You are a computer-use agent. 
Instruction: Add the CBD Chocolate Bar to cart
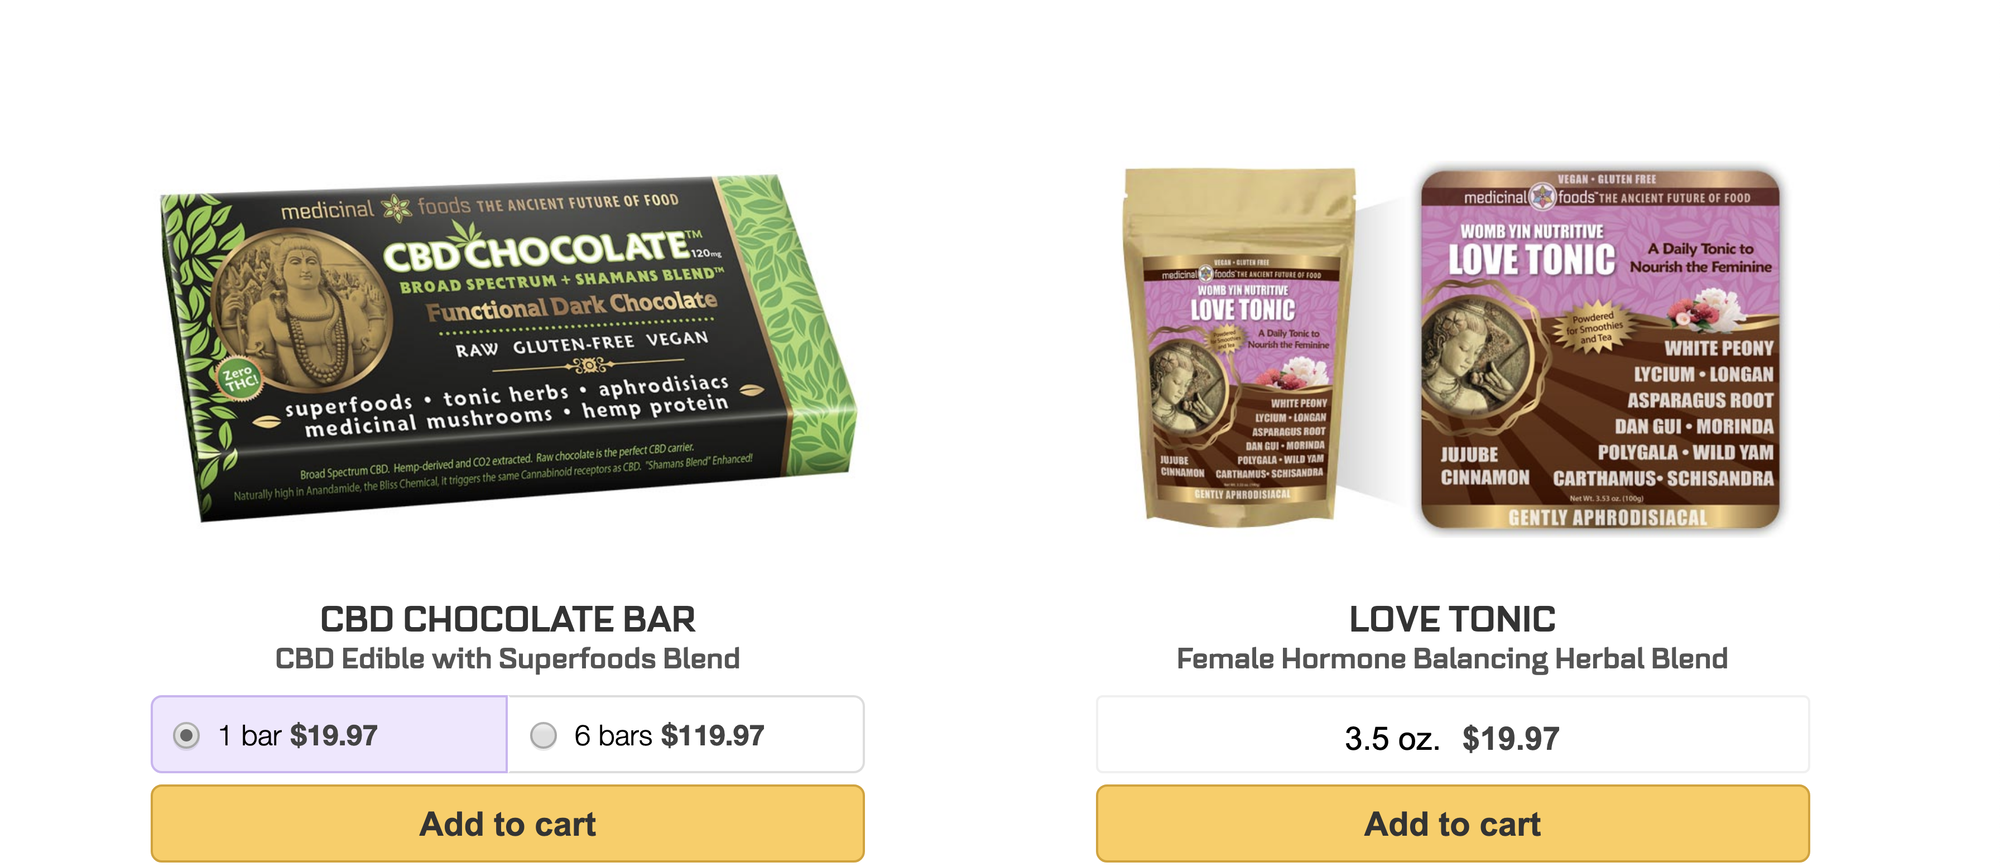point(507,824)
